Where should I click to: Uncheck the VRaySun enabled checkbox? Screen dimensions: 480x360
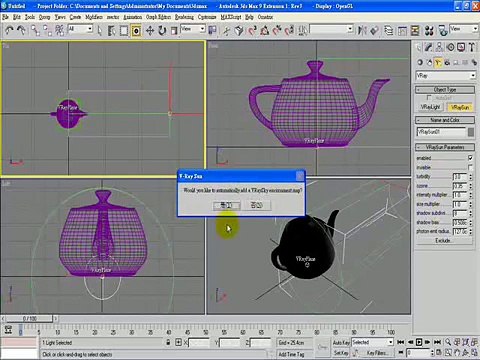(x=470, y=158)
